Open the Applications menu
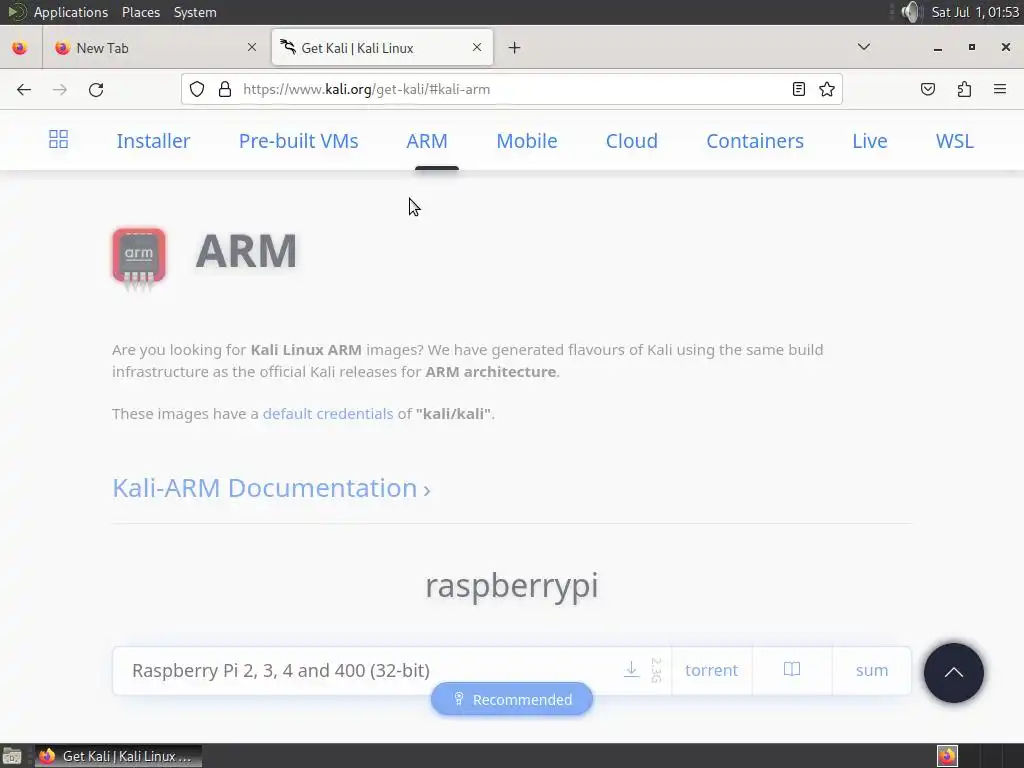The height and width of the screenshot is (768, 1024). (x=71, y=12)
